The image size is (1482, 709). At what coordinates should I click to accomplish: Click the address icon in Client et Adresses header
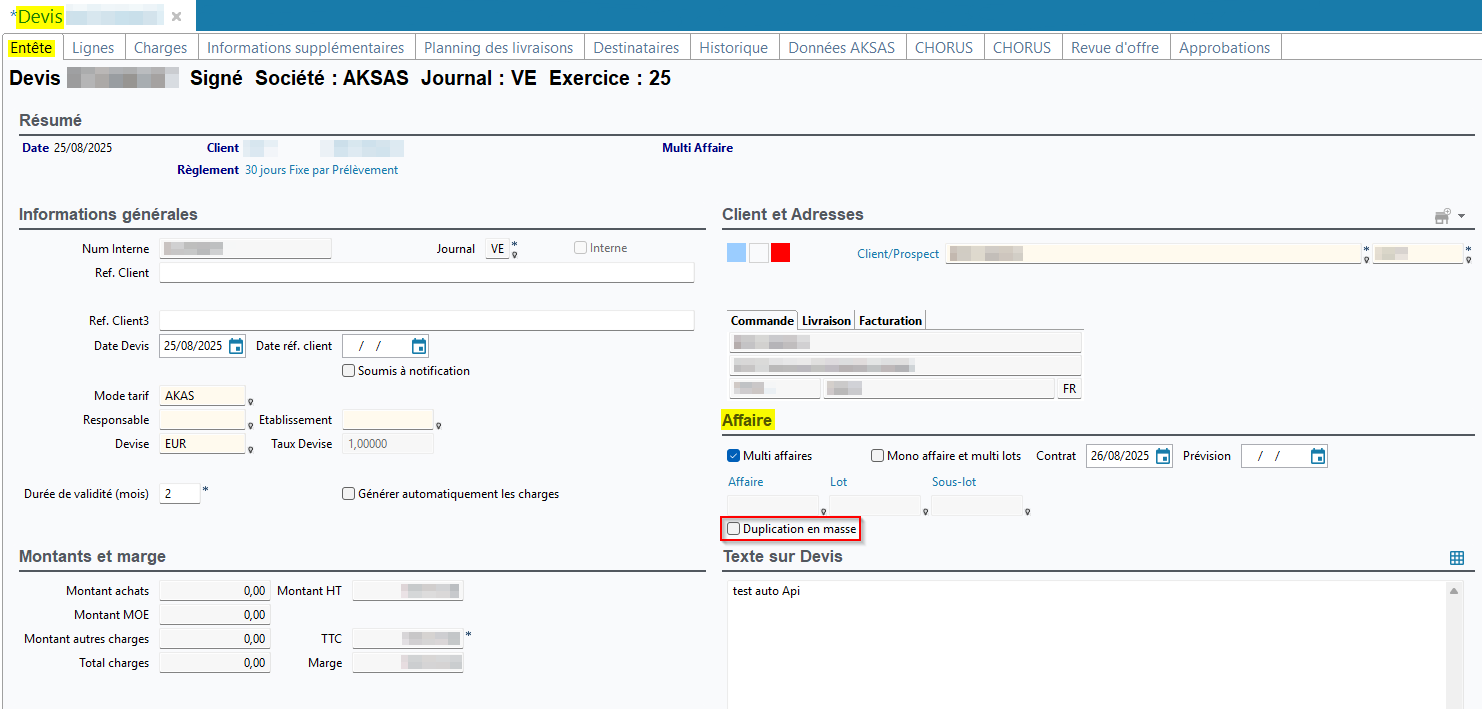point(1442,216)
